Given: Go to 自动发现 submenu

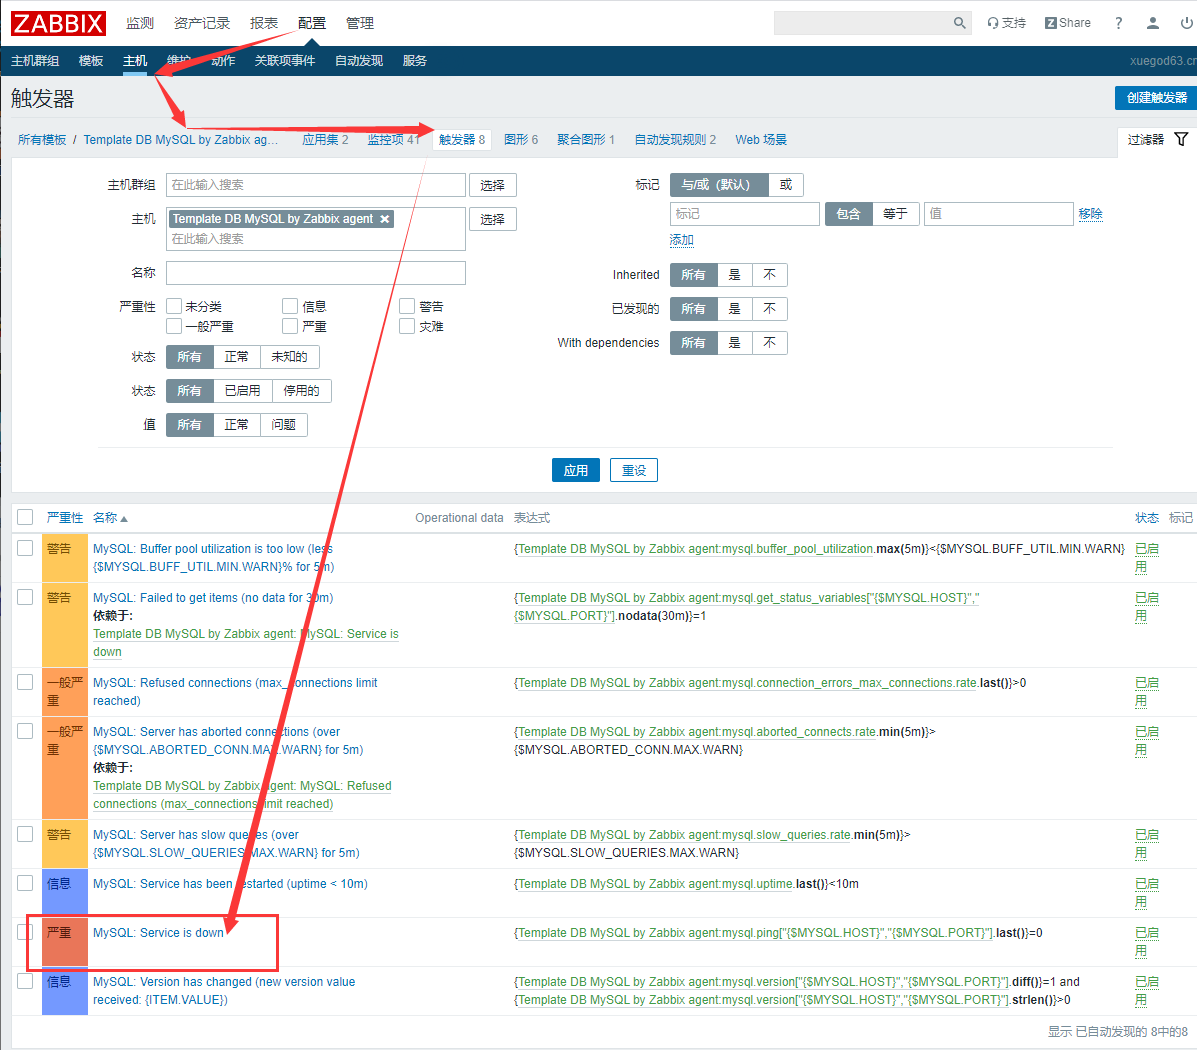Looking at the screenshot, I should (359, 60).
